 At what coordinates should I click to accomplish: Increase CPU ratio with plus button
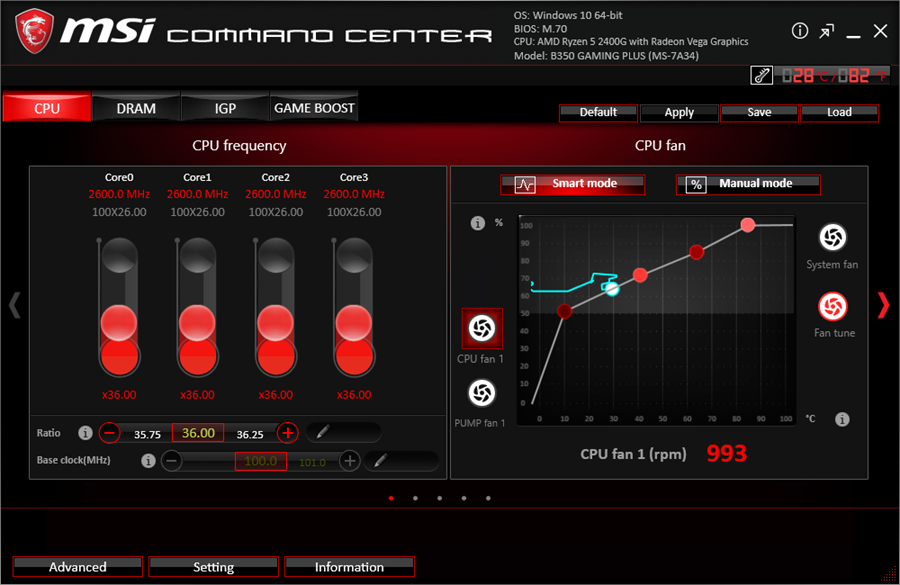pyautogui.click(x=287, y=433)
